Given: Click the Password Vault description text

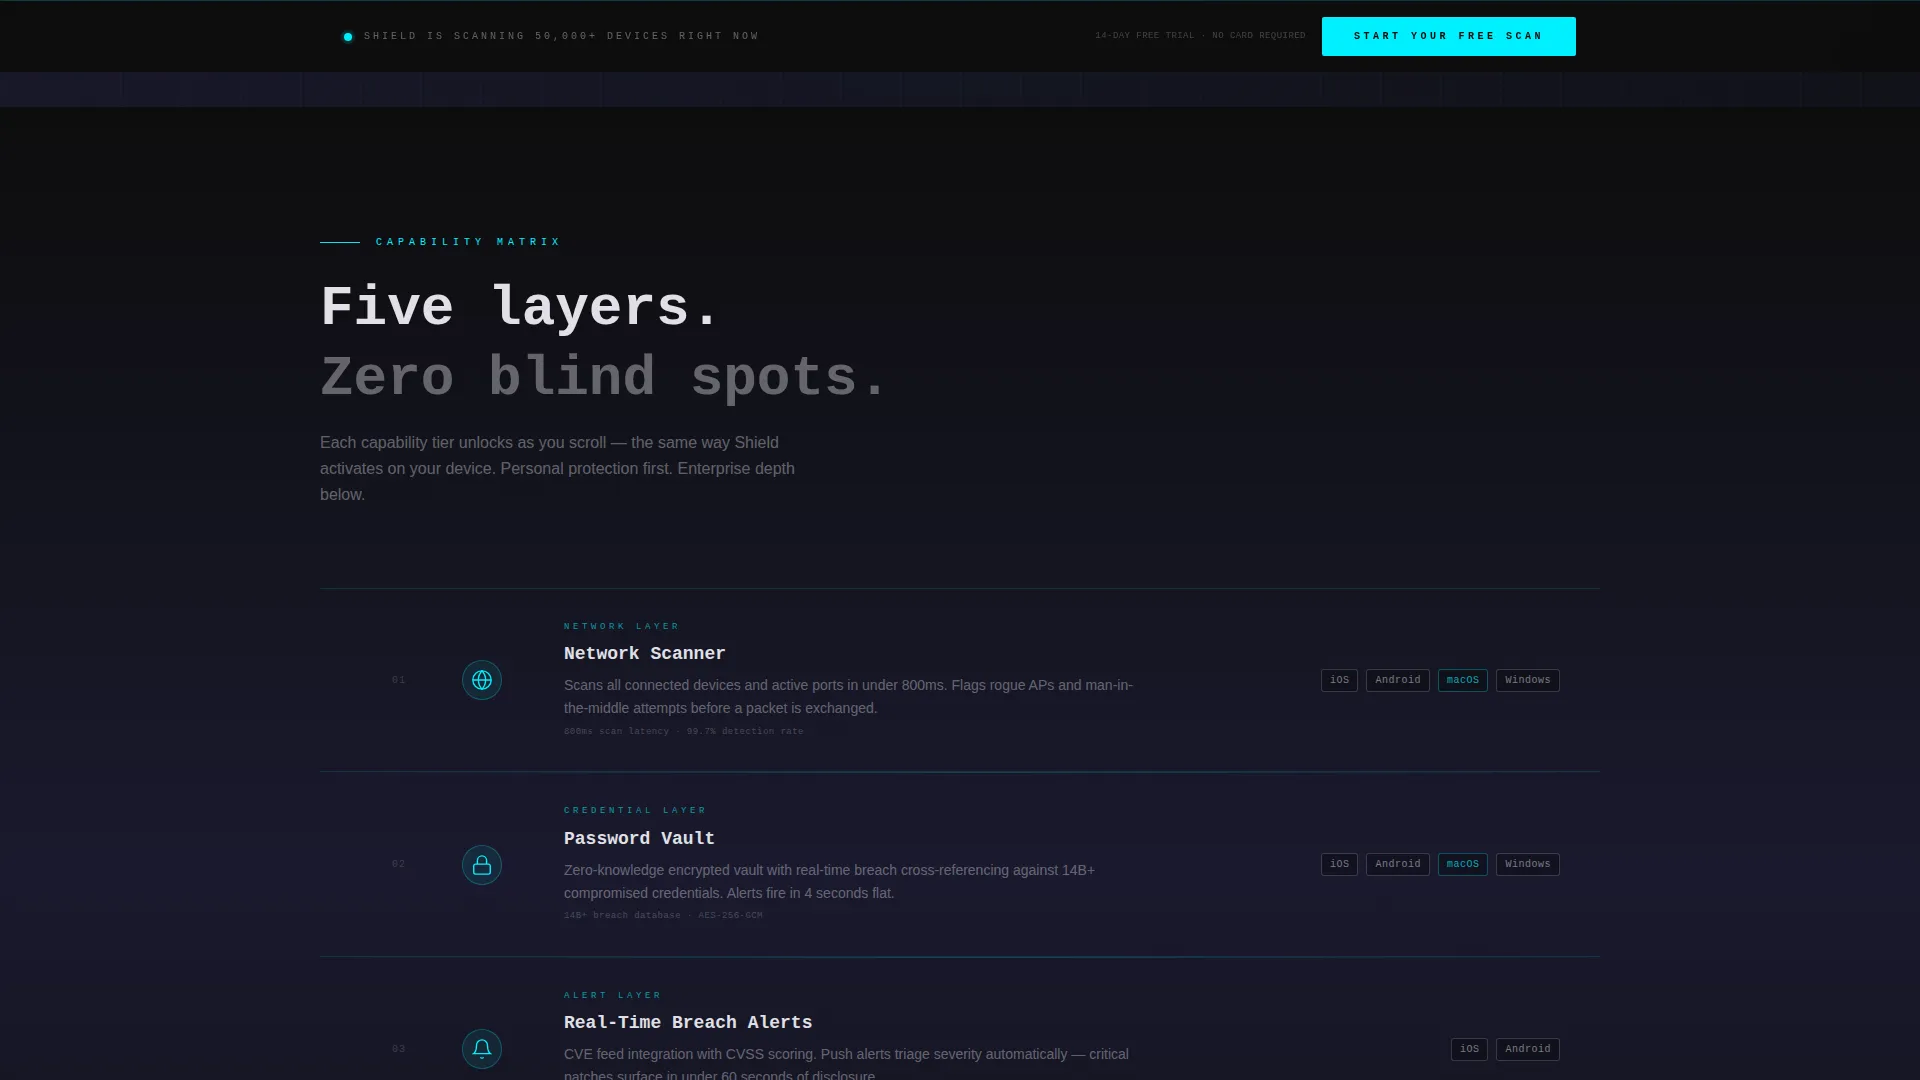Looking at the screenshot, I should tap(829, 881).
